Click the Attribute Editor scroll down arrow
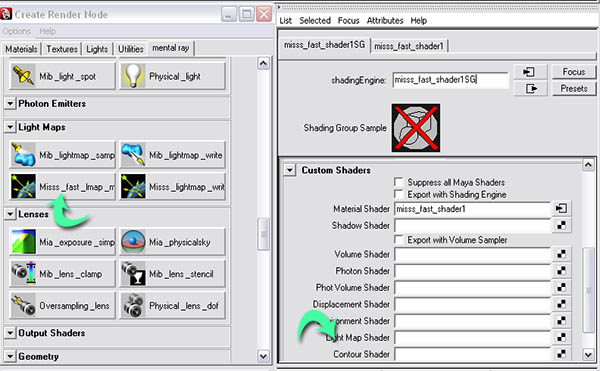The height and width of the screenshot is (371, 600). pyautogui.click(x=588, y=354)
